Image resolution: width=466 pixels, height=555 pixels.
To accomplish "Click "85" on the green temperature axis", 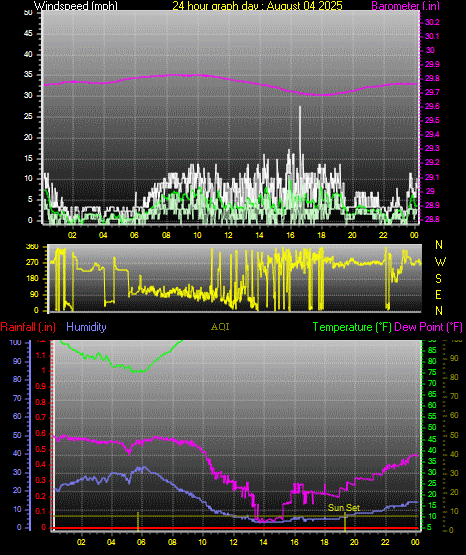I will 432,350.
